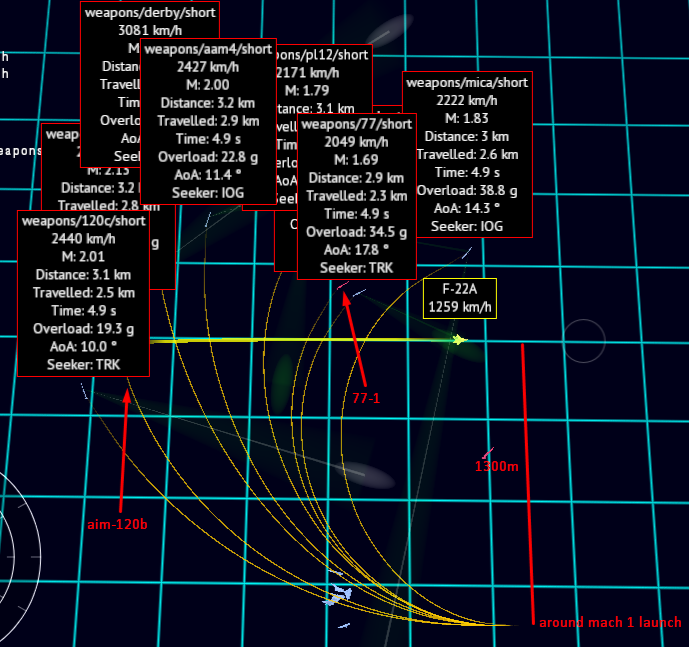Click the red '1300m' distance annotation
This screenshot has width=689, height=647.
496,467
